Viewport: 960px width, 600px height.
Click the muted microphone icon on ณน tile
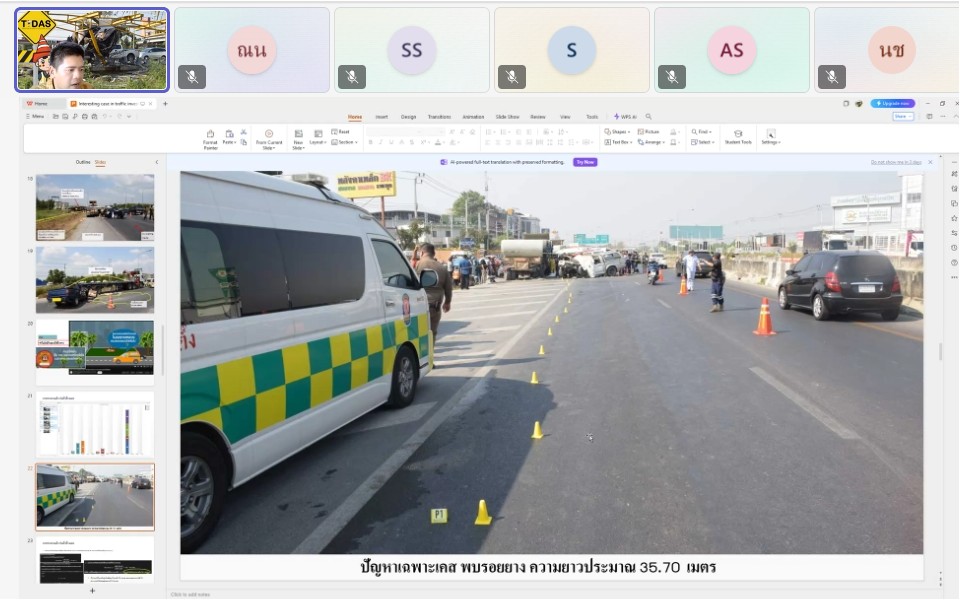[192, 77]
